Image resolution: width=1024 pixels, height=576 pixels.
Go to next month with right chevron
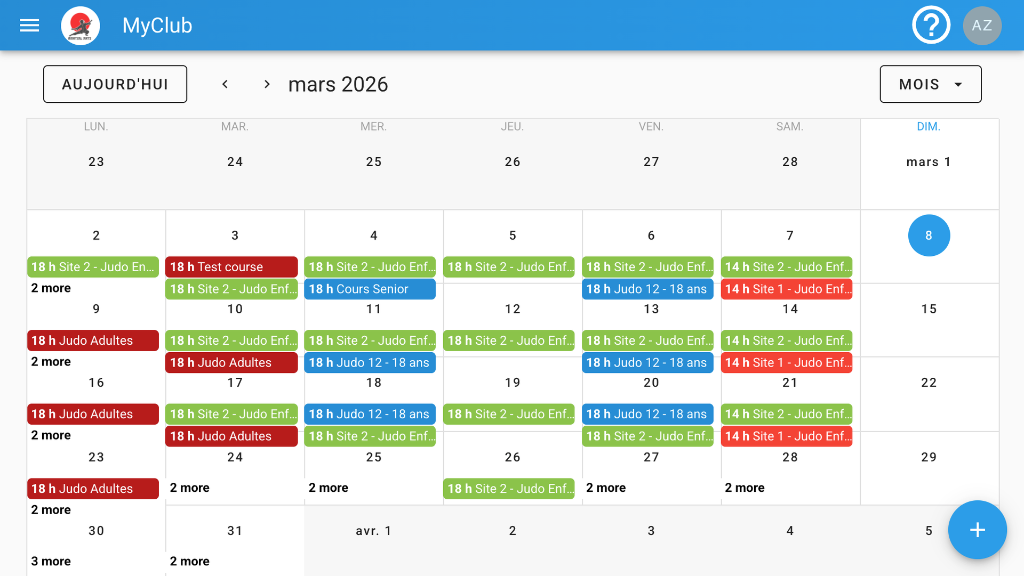[x=267, y=84]
